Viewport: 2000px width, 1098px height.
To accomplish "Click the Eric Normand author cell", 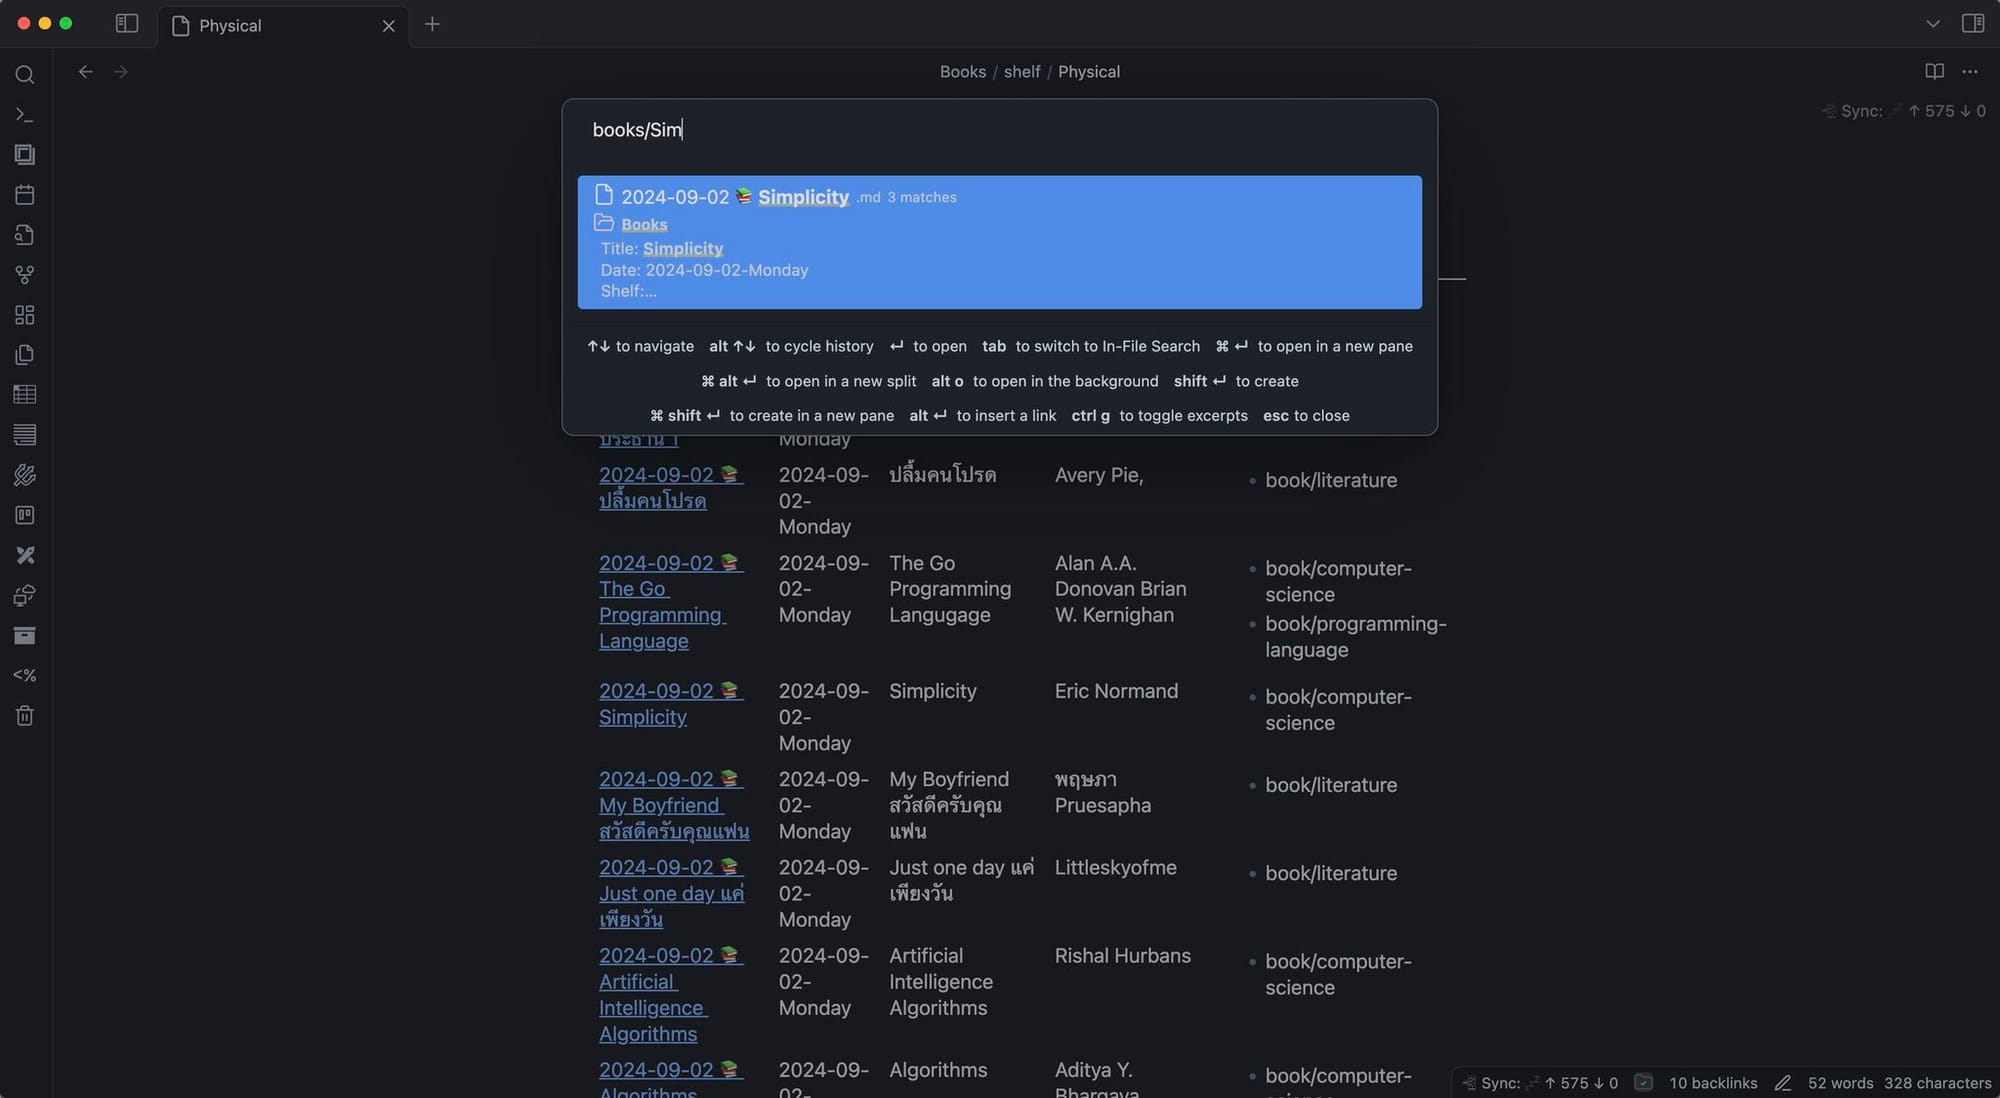I will tap(1116, 691).
